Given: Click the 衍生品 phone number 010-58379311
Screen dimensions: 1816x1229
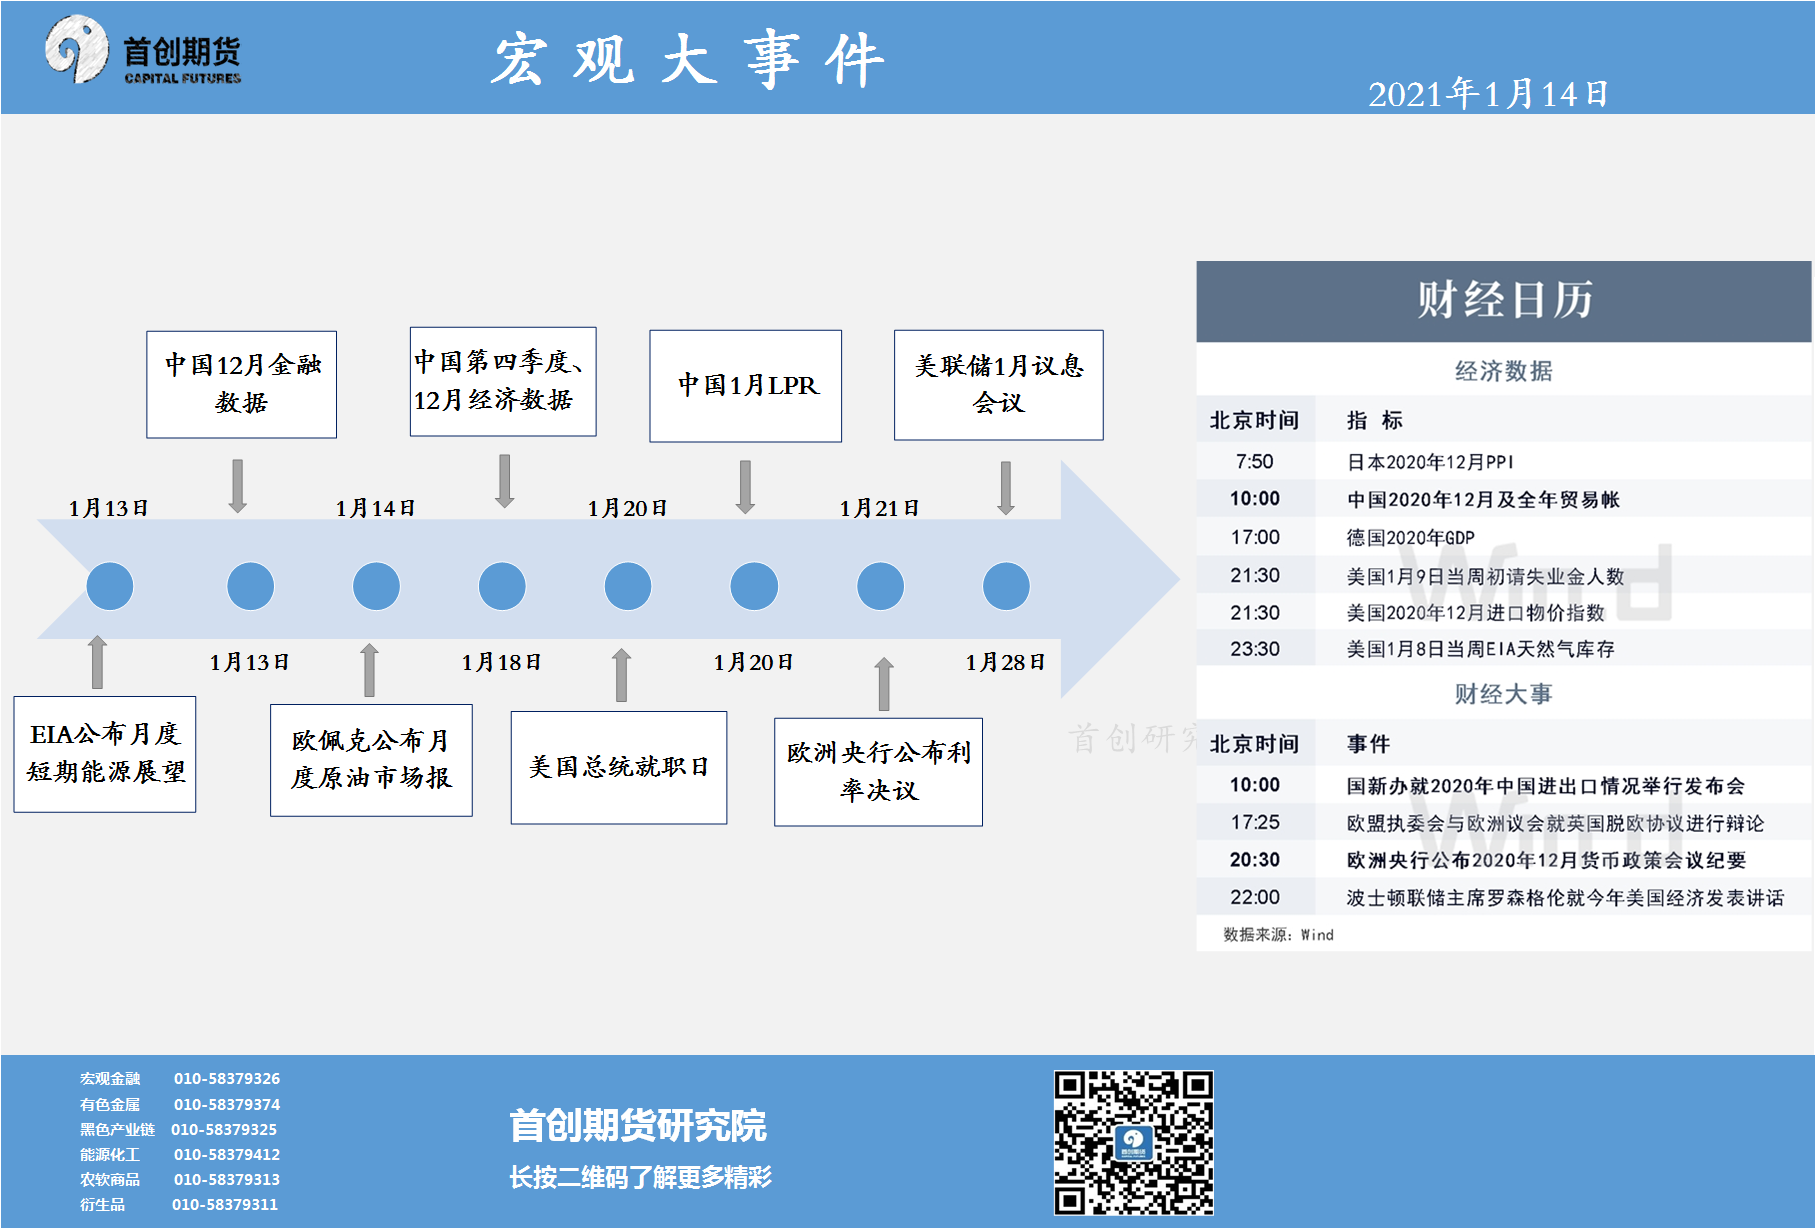Looking at the screenshot, I should click(225, 1205).
